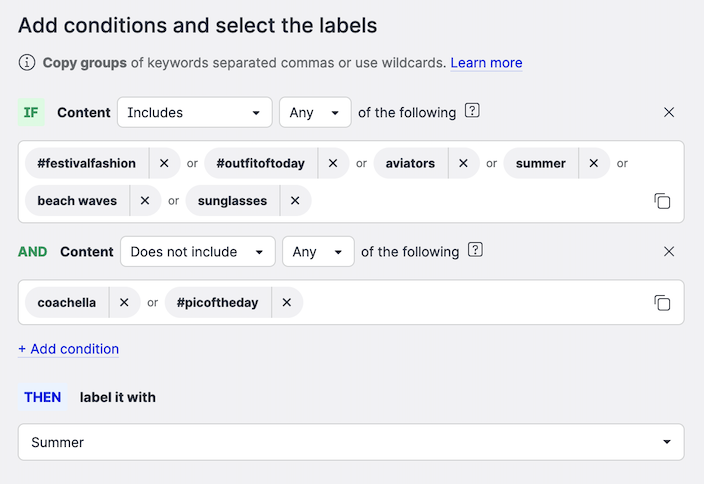
Task: Expand the Any dropdown in IF row
Action: tap(314, 112)
